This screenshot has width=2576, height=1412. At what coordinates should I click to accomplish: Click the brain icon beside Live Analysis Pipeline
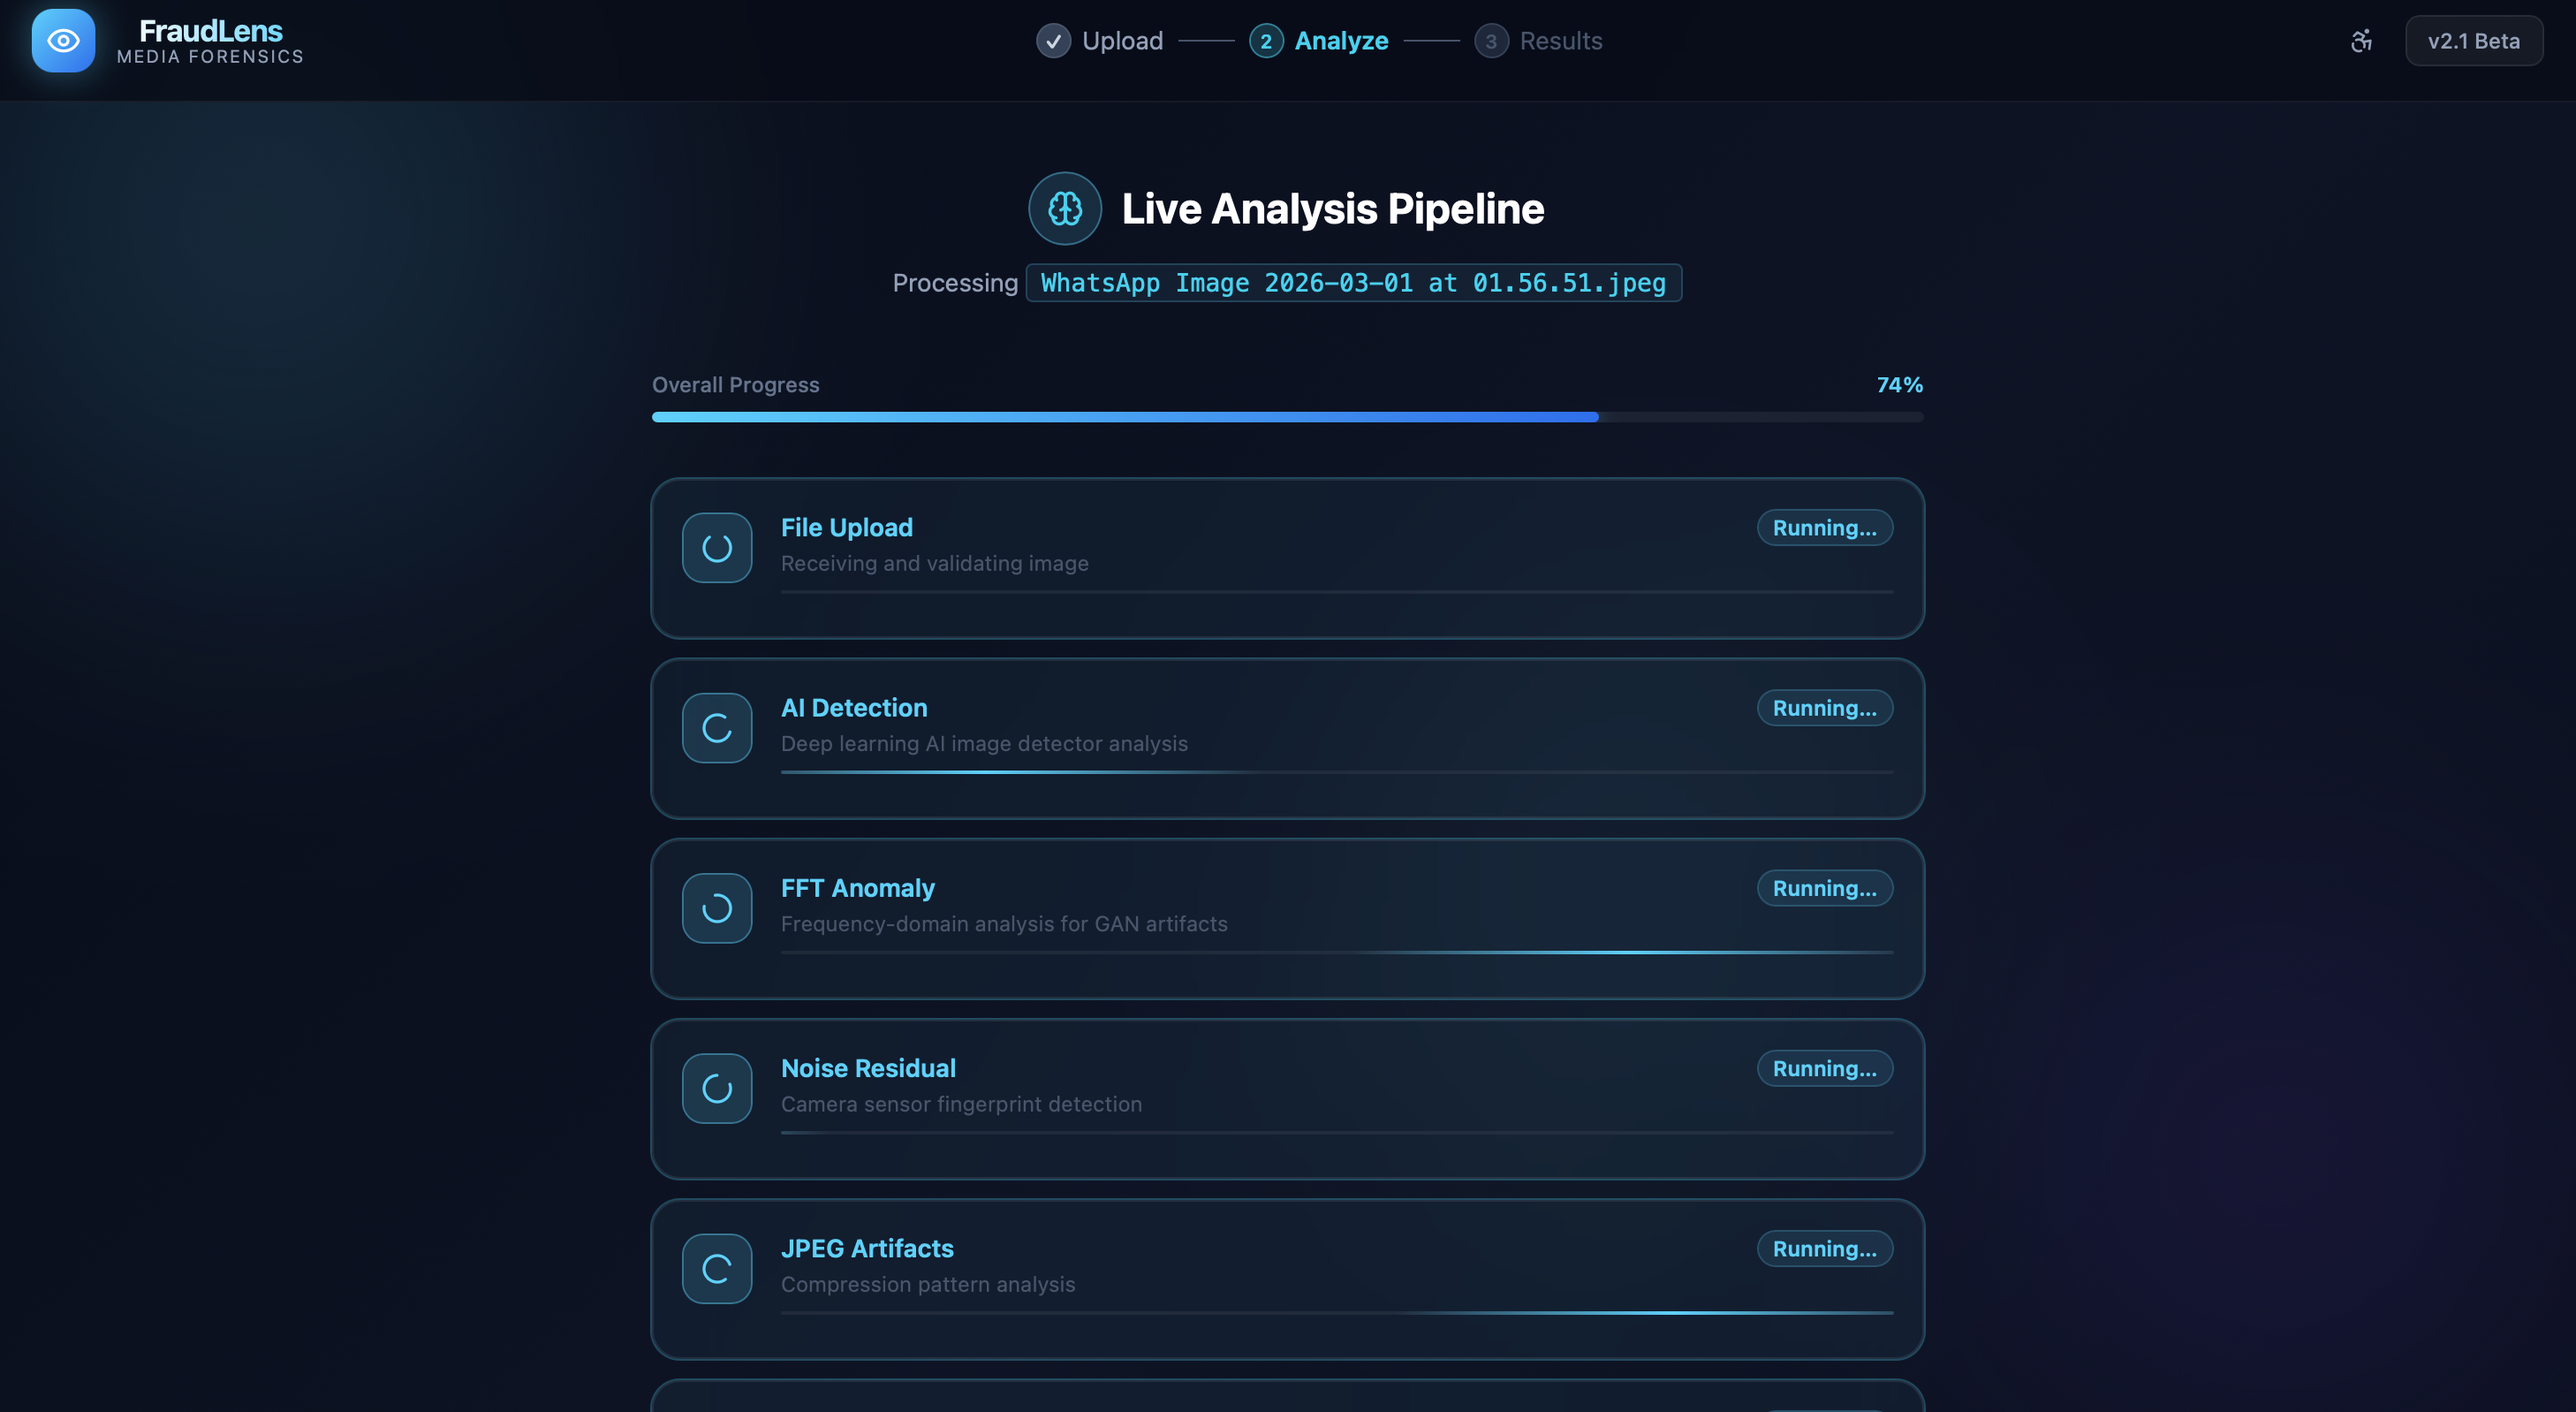(x=1065, y=209)
